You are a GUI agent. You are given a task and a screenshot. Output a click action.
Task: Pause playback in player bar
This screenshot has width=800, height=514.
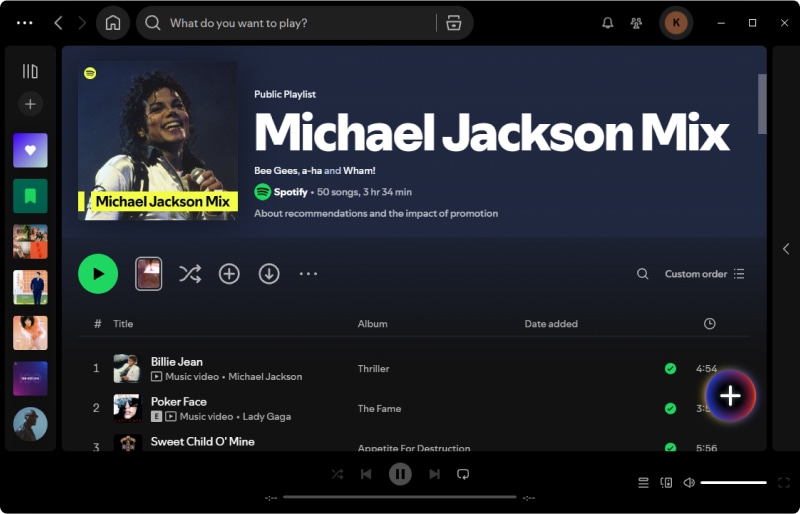(400, 474)
